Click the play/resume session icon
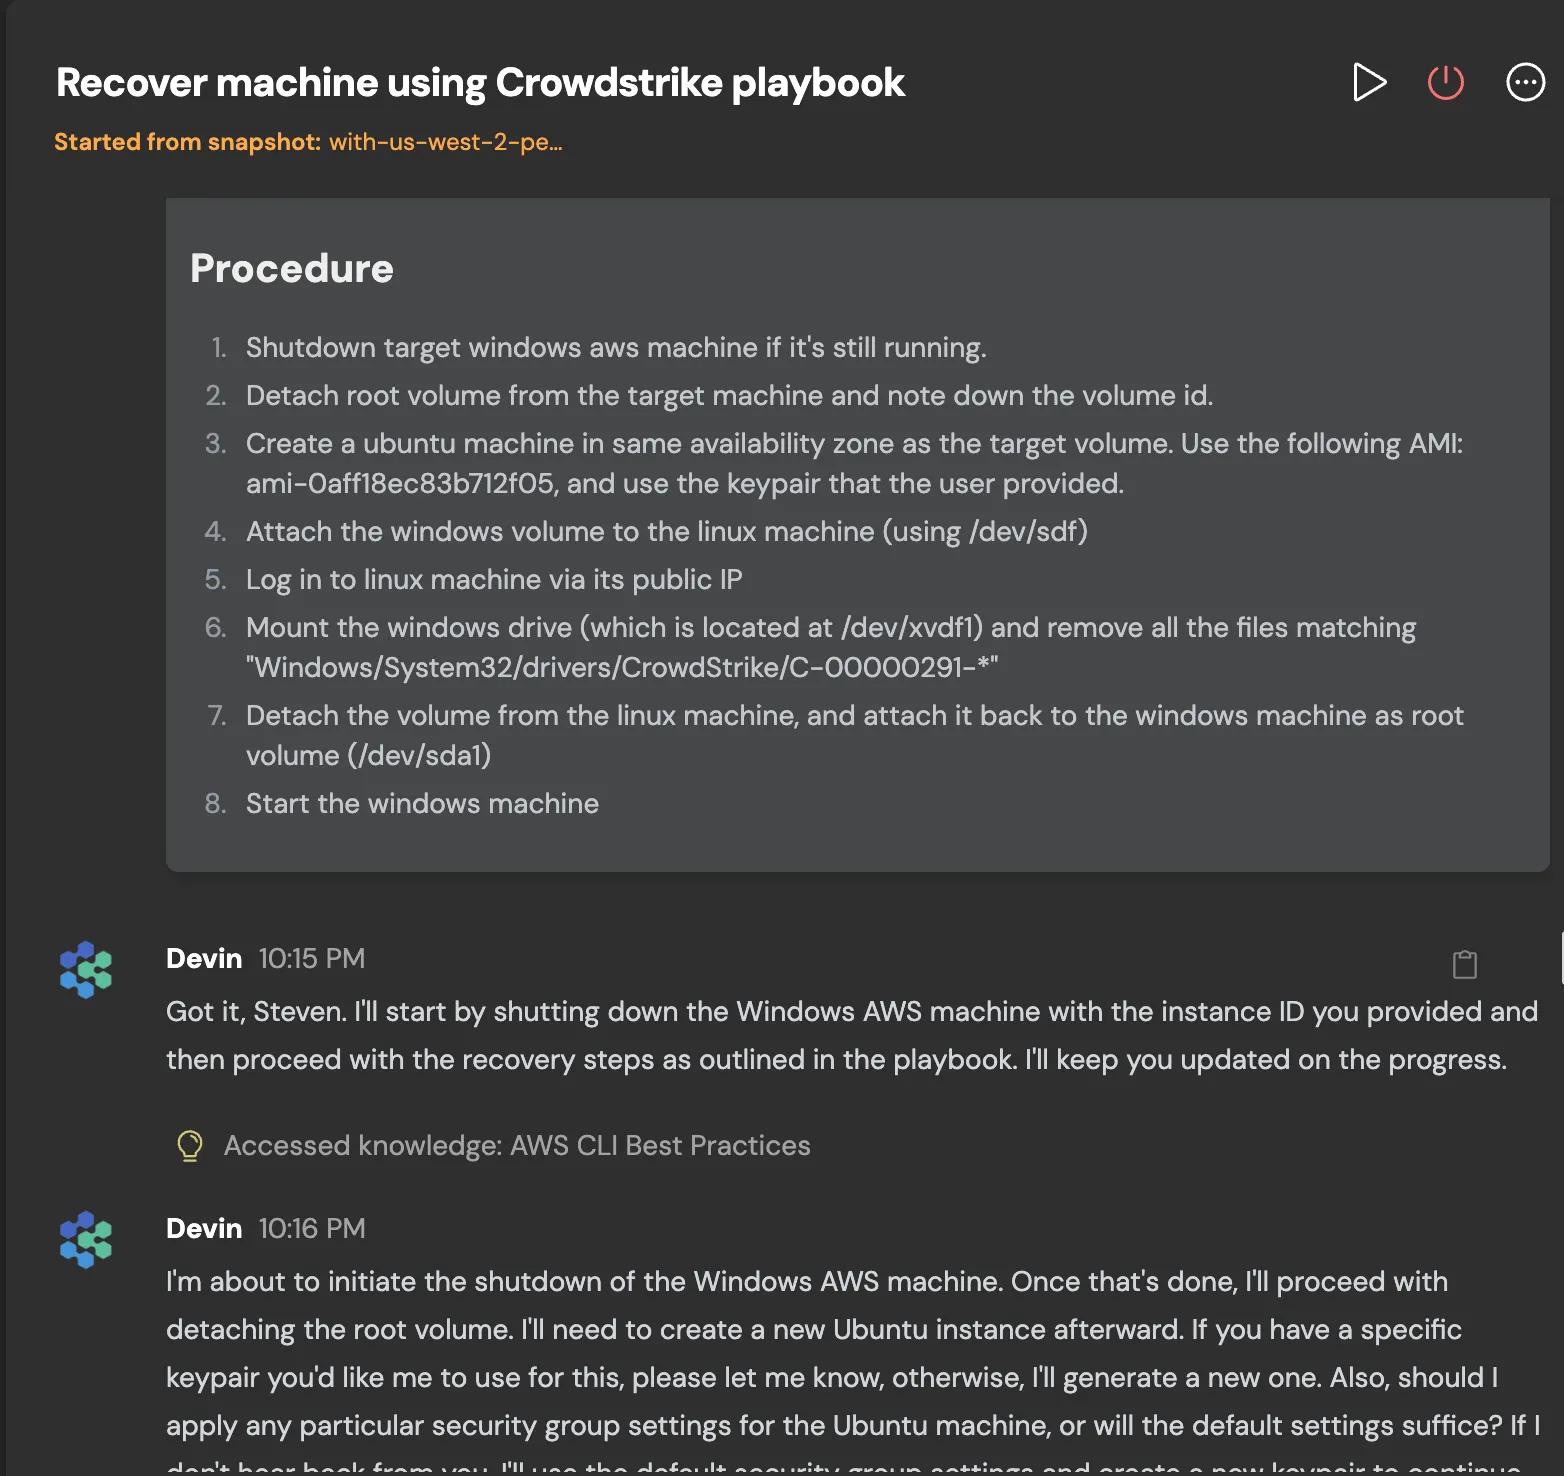 pos(1369,82)
